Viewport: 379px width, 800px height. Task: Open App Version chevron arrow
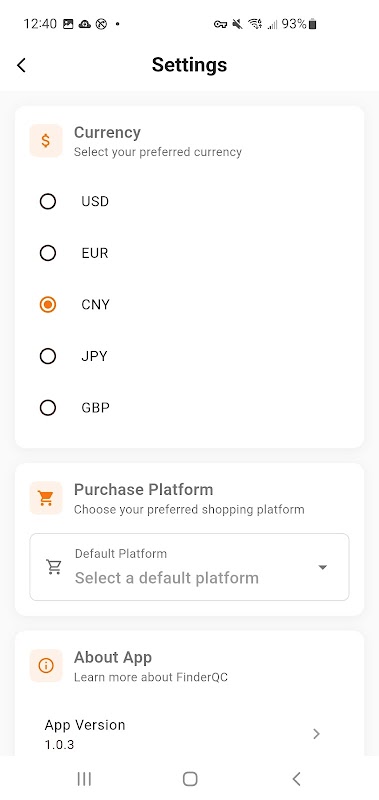[316, 734]
